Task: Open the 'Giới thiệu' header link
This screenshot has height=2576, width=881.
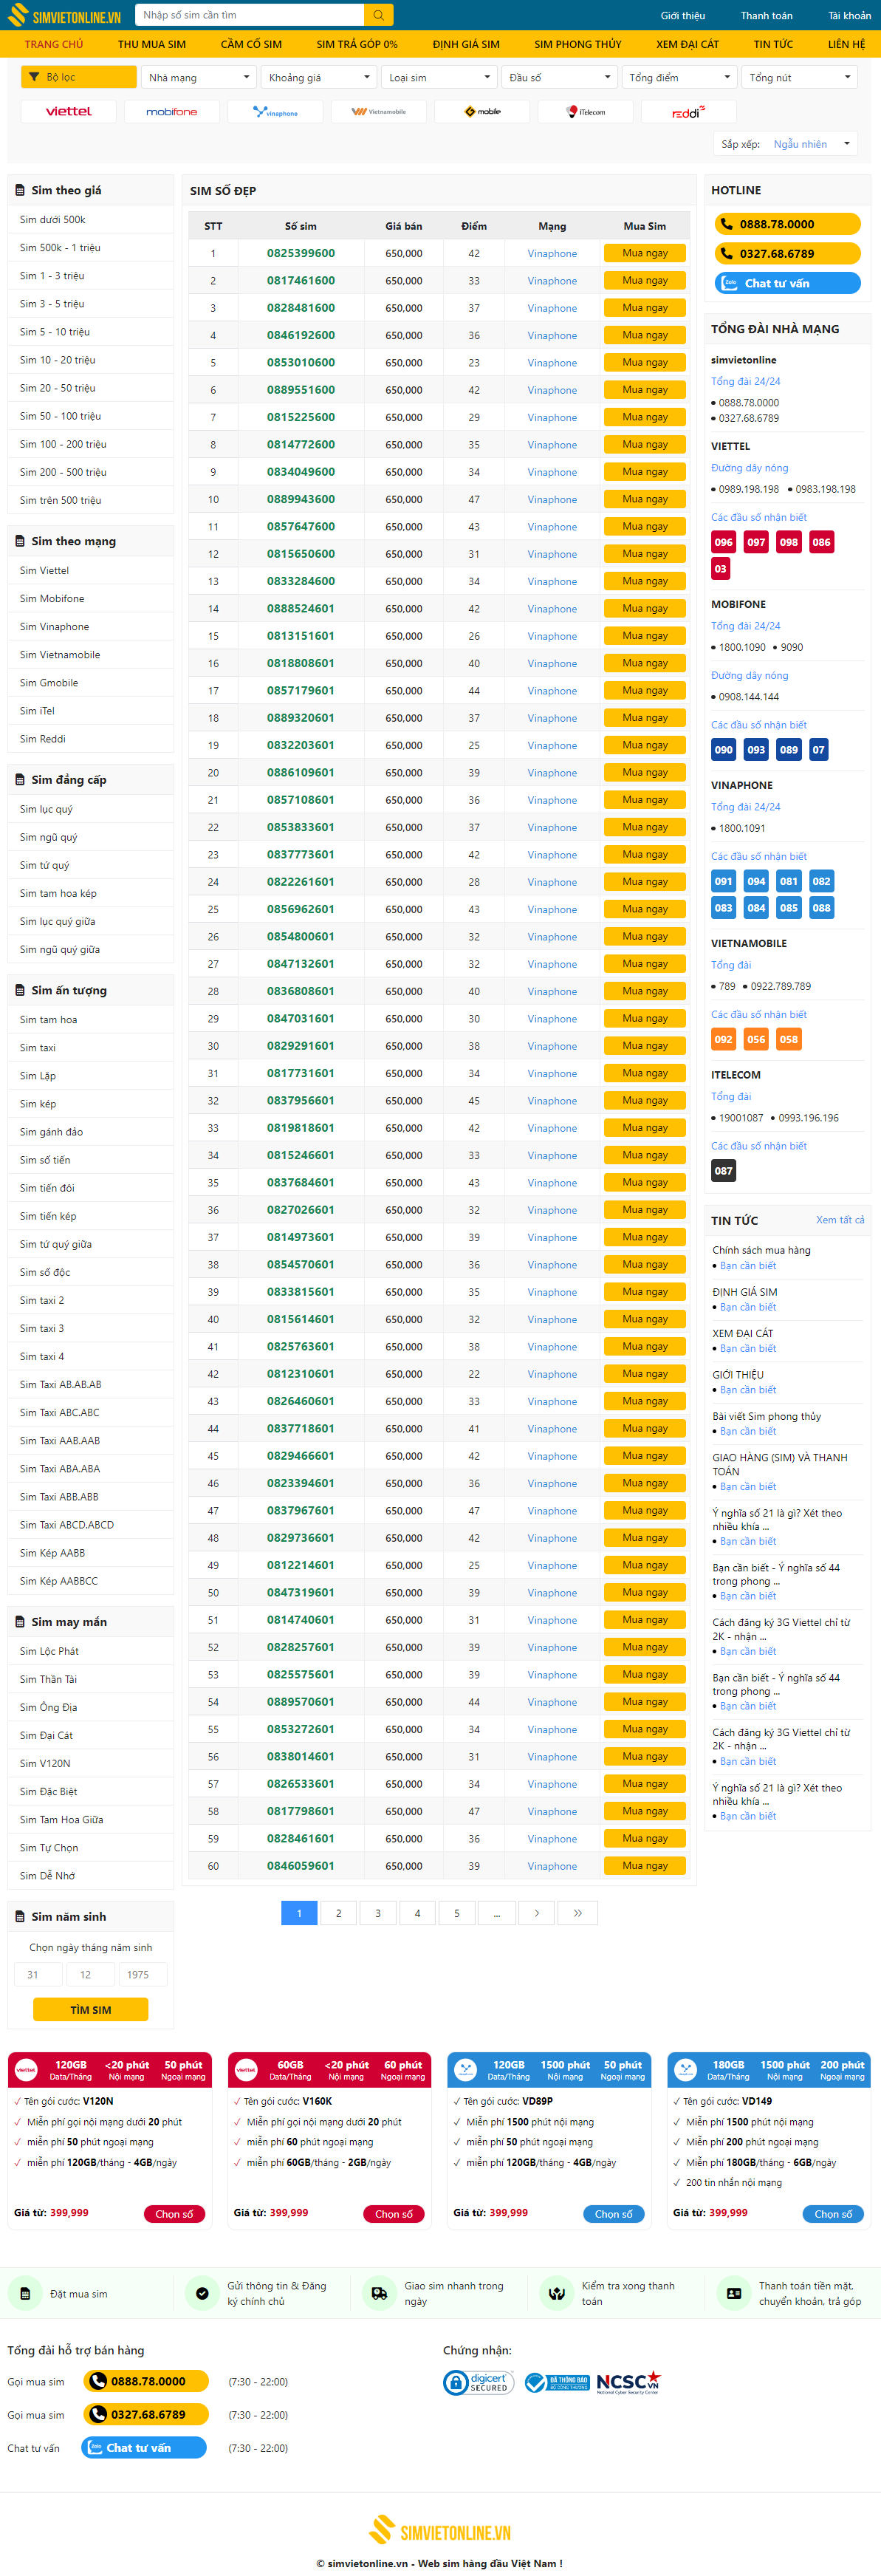Action: click(x=682, y=15)
